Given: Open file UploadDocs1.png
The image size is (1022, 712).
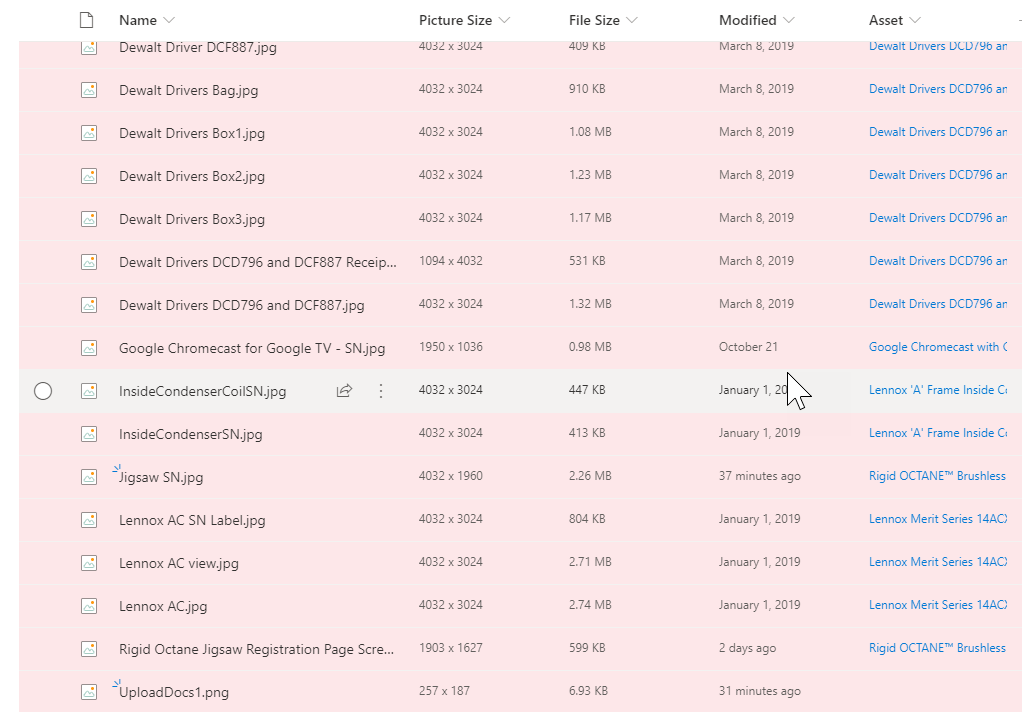Looking at the screenshot, I should click(x=174, y=692).
